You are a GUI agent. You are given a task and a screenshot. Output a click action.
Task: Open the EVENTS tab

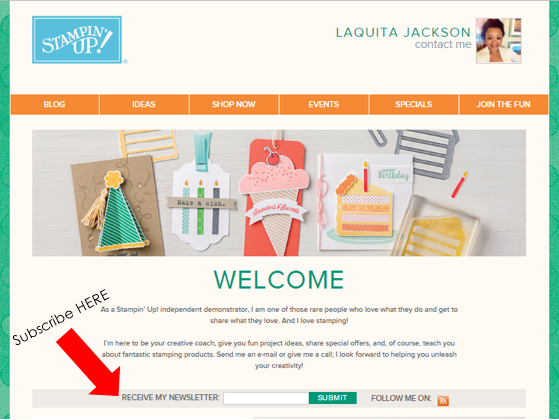point(324,104)
